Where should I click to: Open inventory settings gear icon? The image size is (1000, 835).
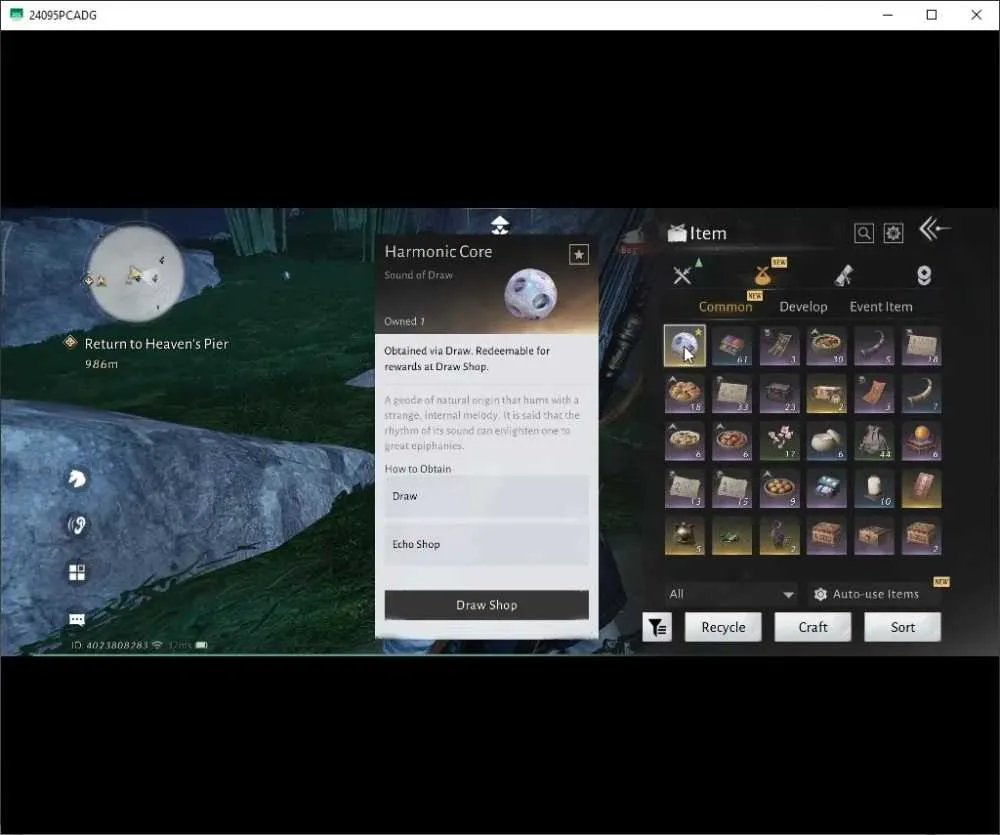893,233
